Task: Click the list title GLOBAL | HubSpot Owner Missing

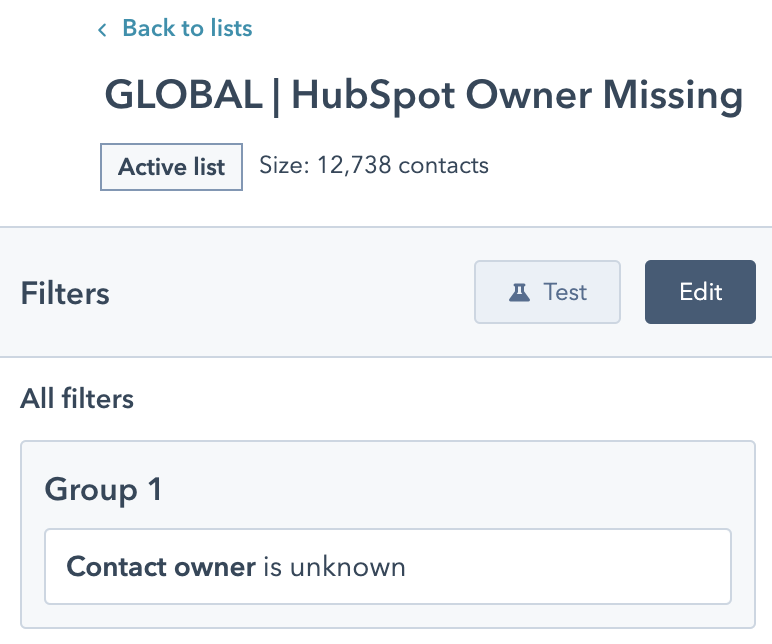Action: pos(423,96)
